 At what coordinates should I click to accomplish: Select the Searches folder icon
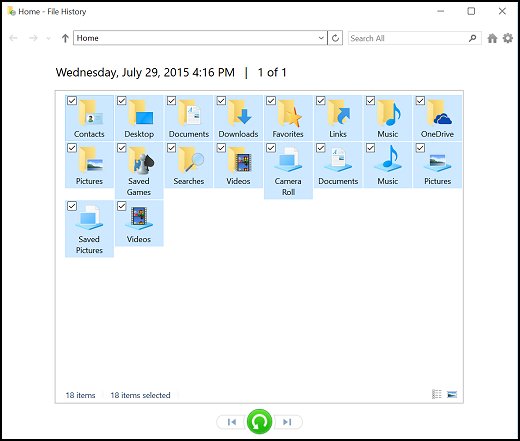click(x=190, y=161)
